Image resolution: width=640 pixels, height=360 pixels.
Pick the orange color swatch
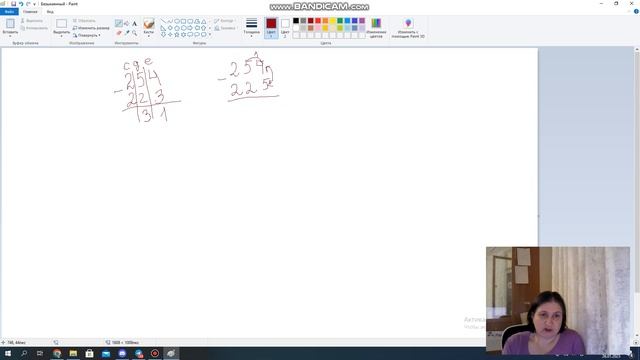pos(325,21)
